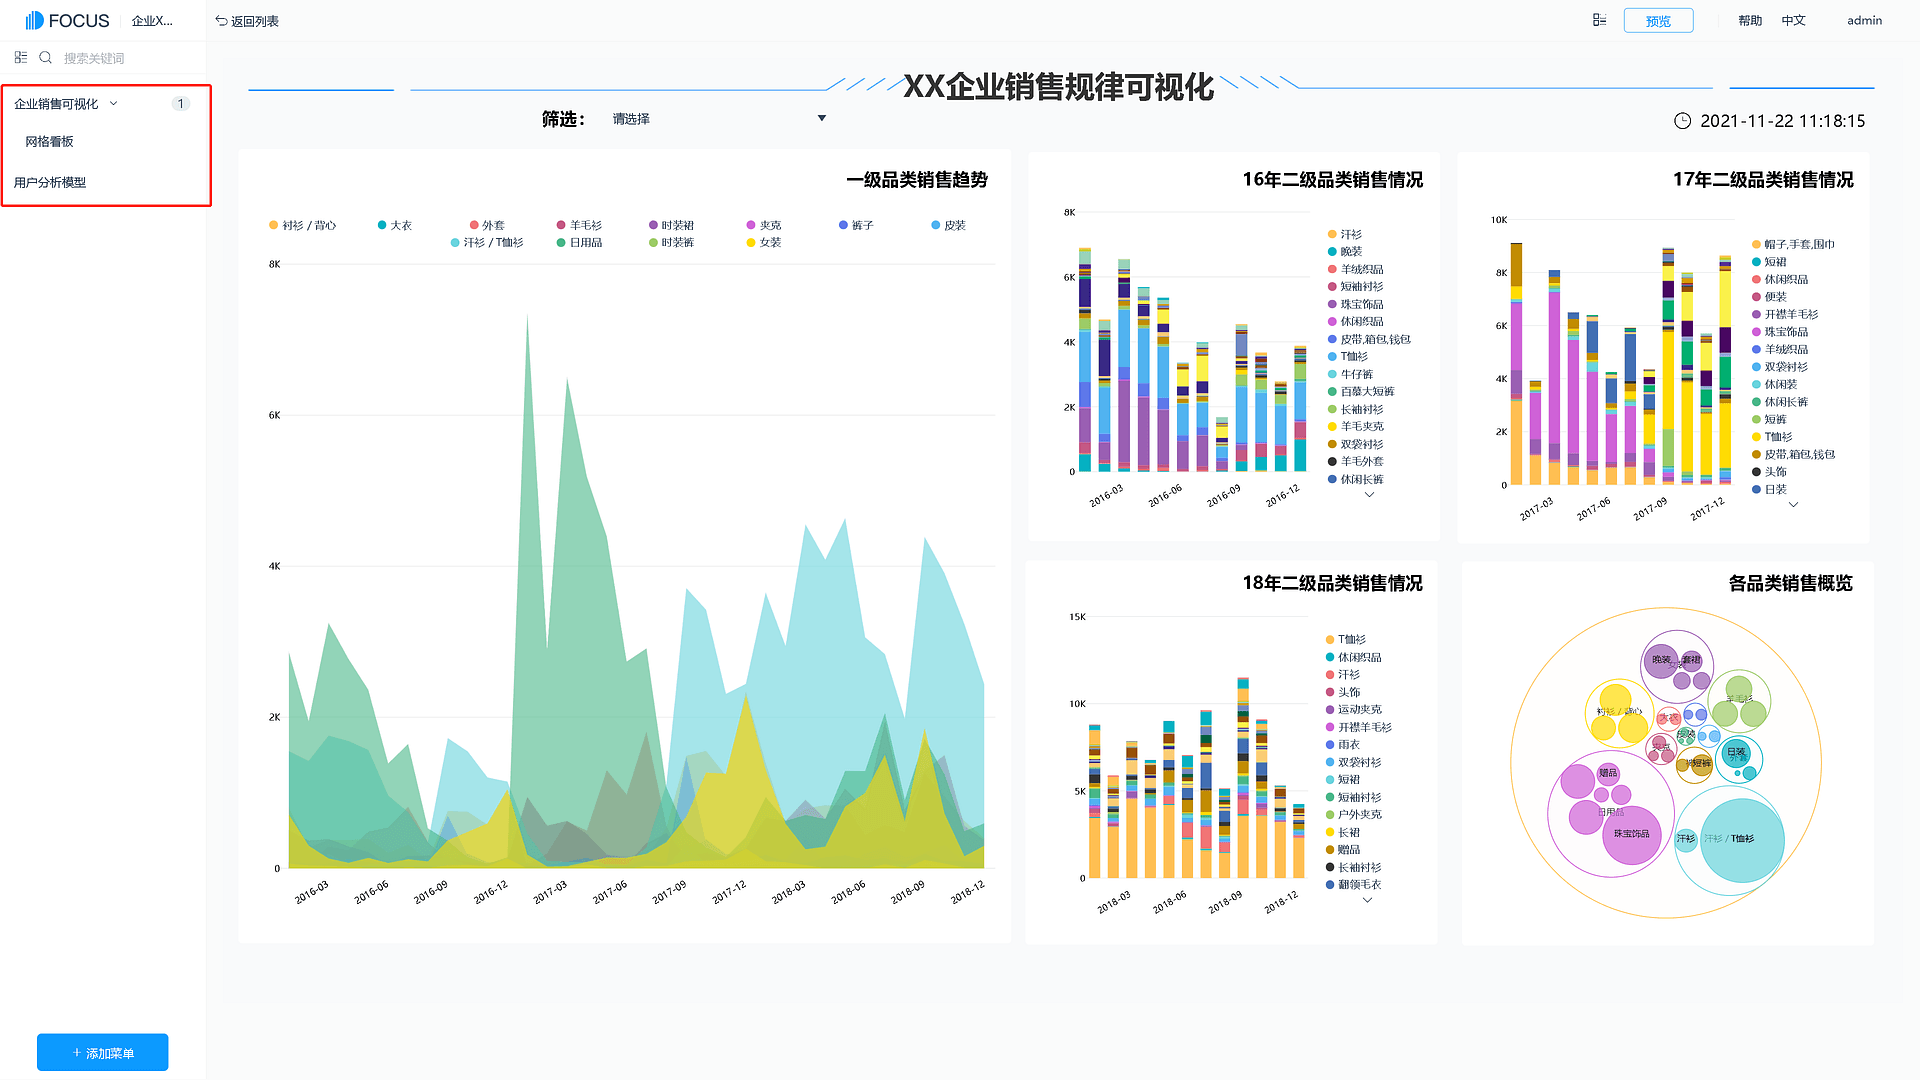Click the 珠宝饰品 bubble in overview chart

[1631, 834]
